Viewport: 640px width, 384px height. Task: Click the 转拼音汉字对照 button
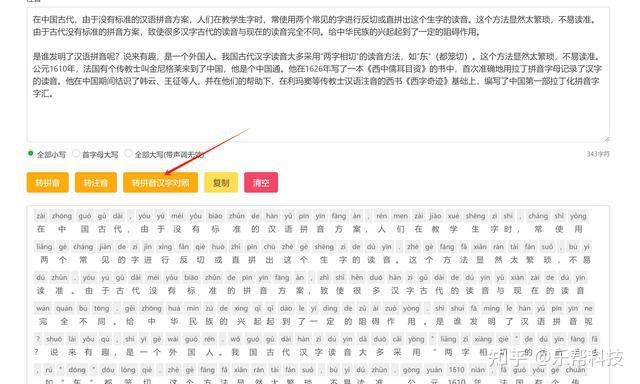click(160, 182)
